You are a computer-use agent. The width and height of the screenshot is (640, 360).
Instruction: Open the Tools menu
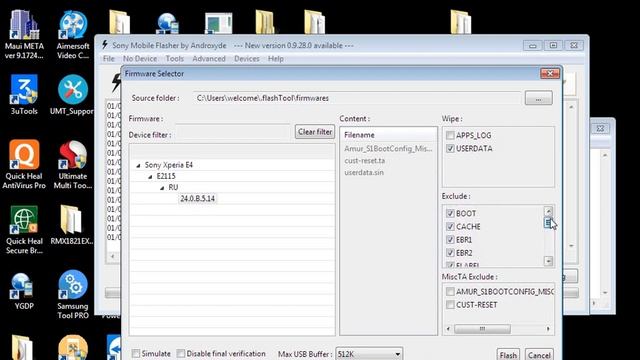pyautogui.click(x=175, y=59)
